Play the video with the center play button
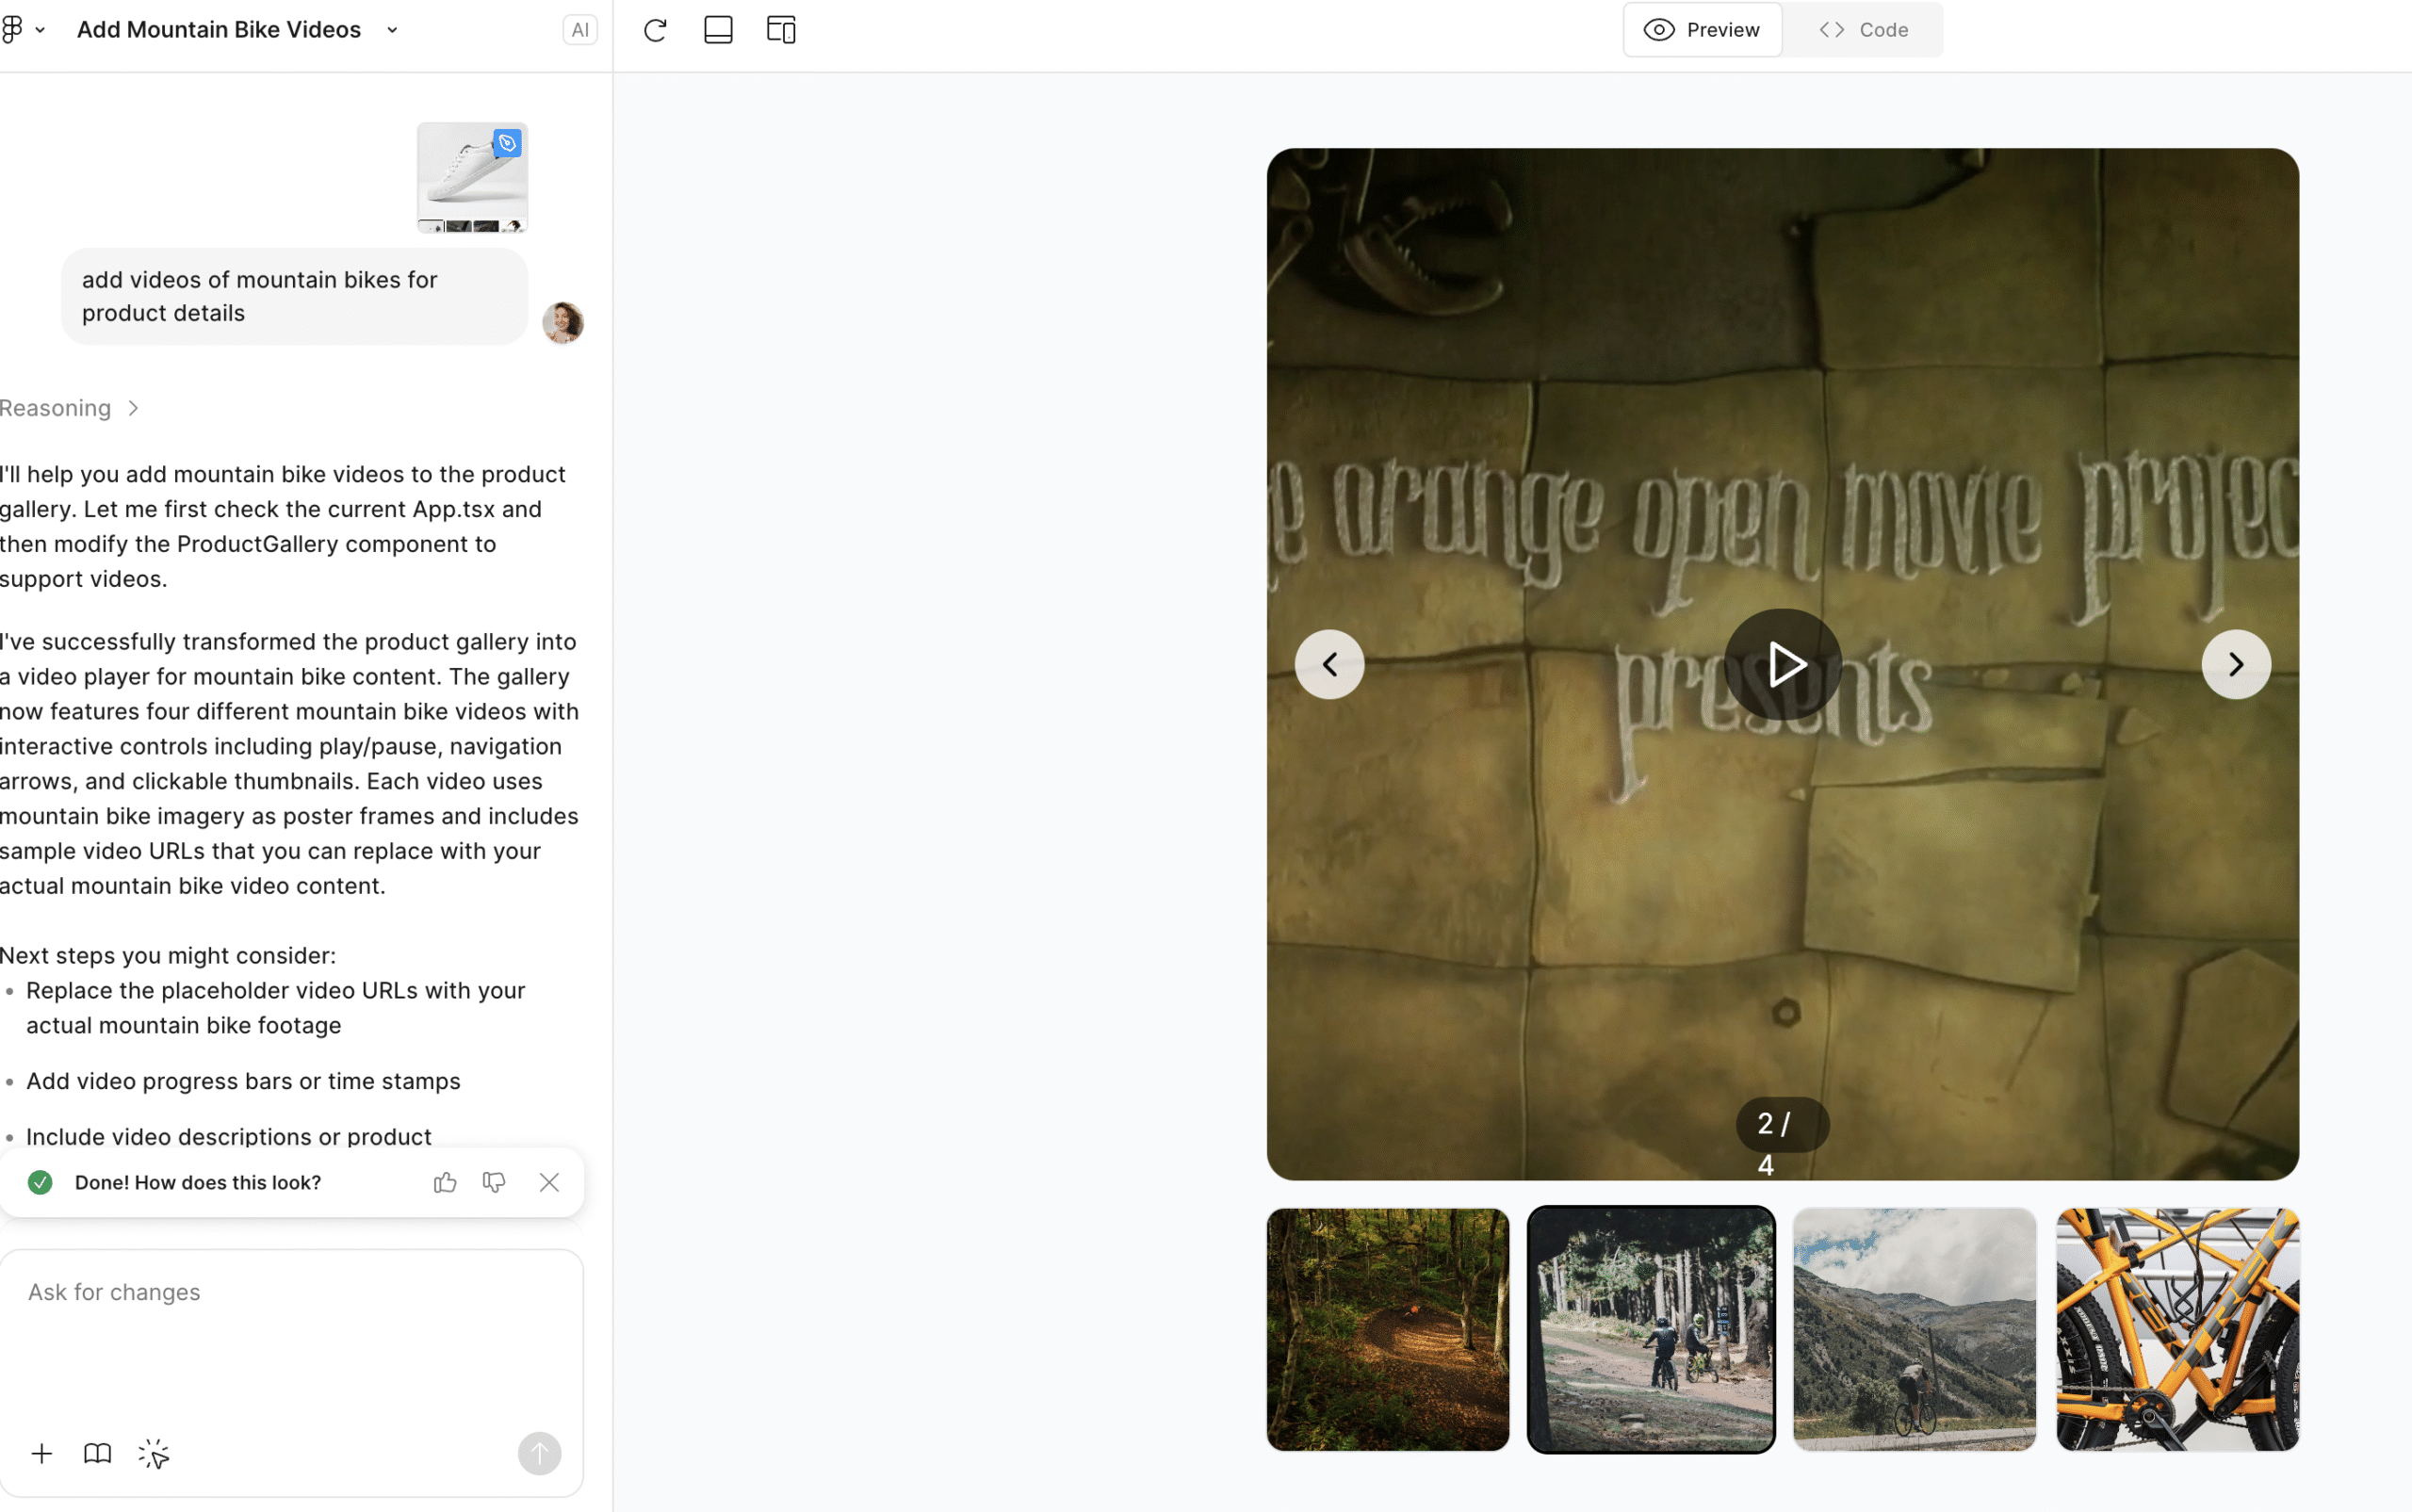The image size is (2412, 1512). [x=1783, y=664]
